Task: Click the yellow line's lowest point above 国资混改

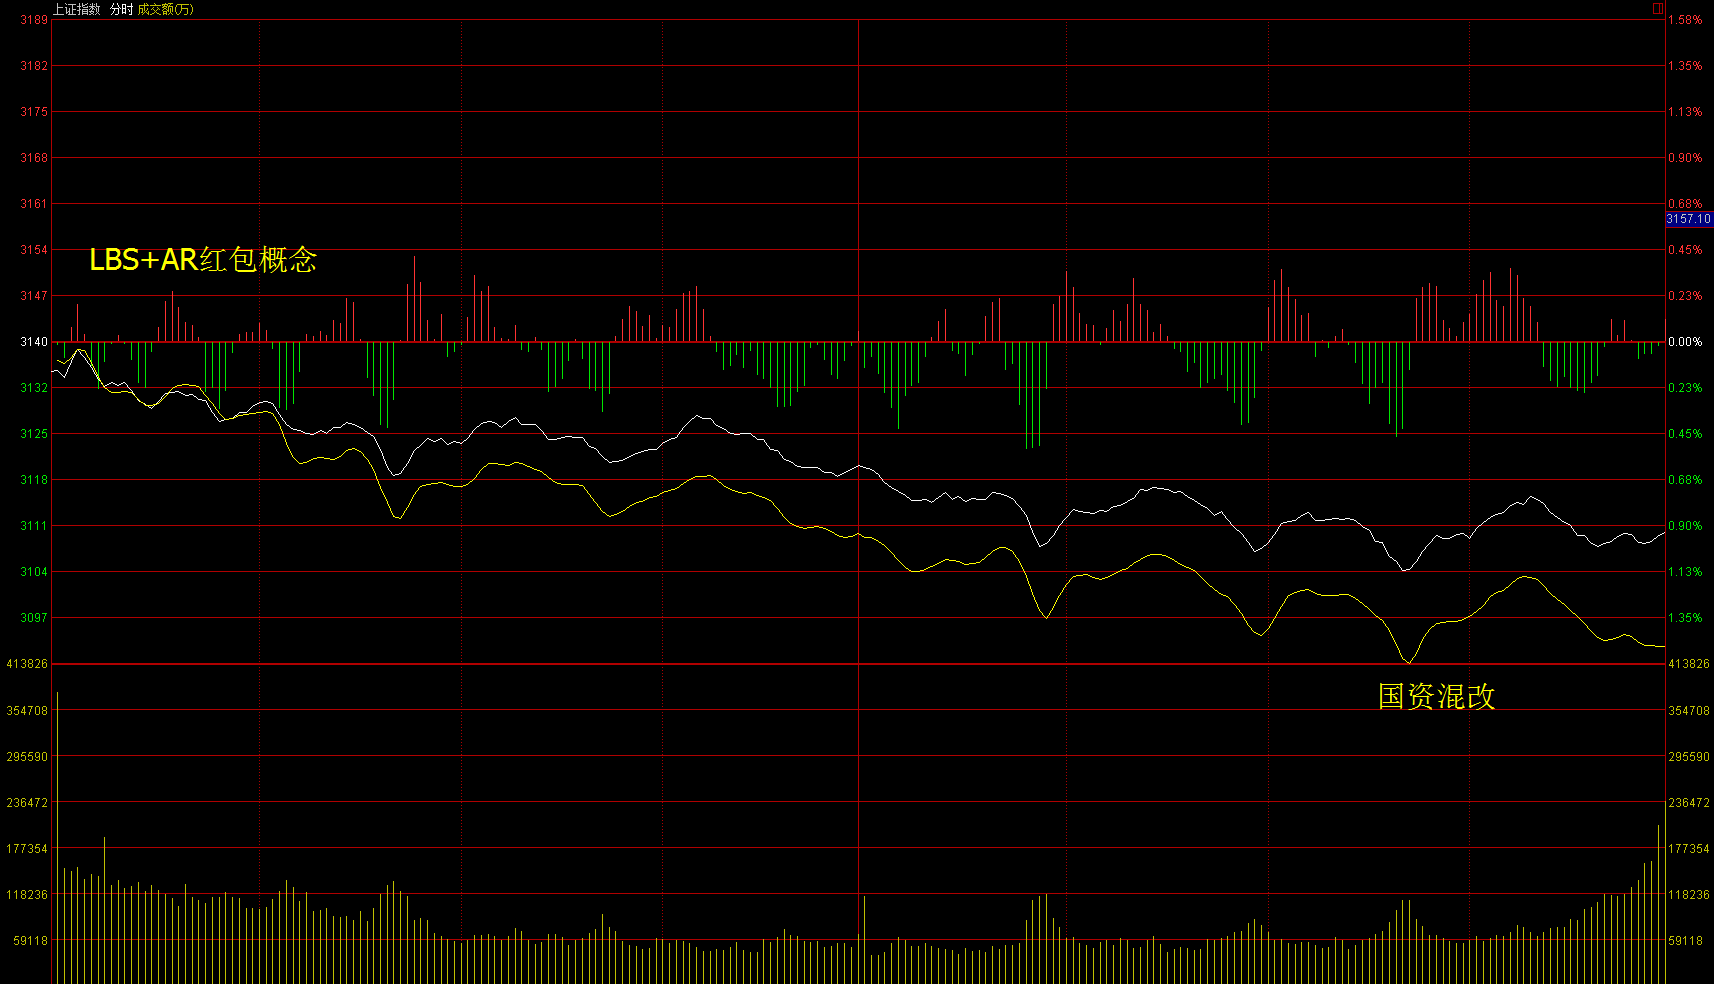Action: pos(1408,662)
